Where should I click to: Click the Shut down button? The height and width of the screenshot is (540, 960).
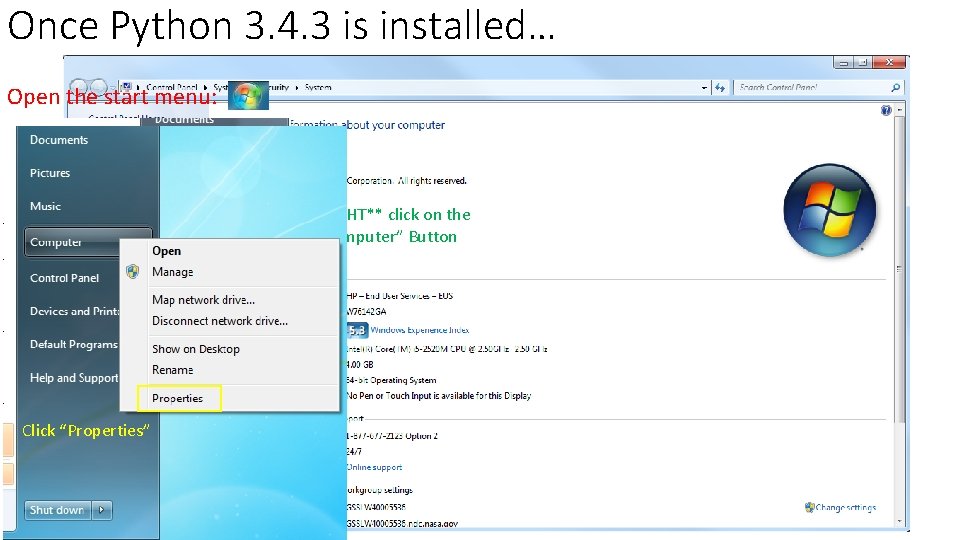57,509
